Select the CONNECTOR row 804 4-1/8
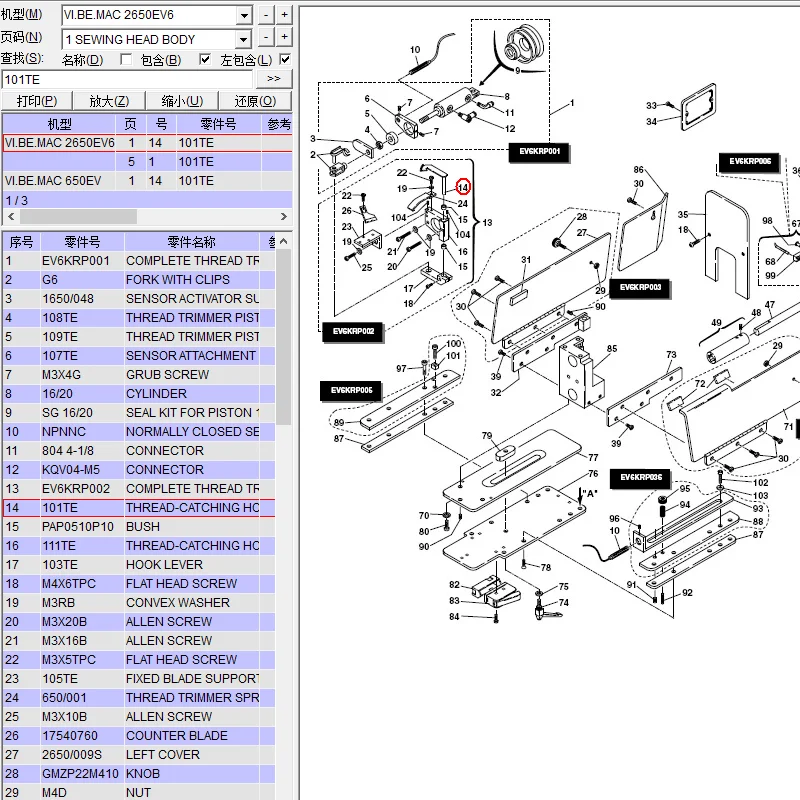Screen dimensions: 800x800 139,451
